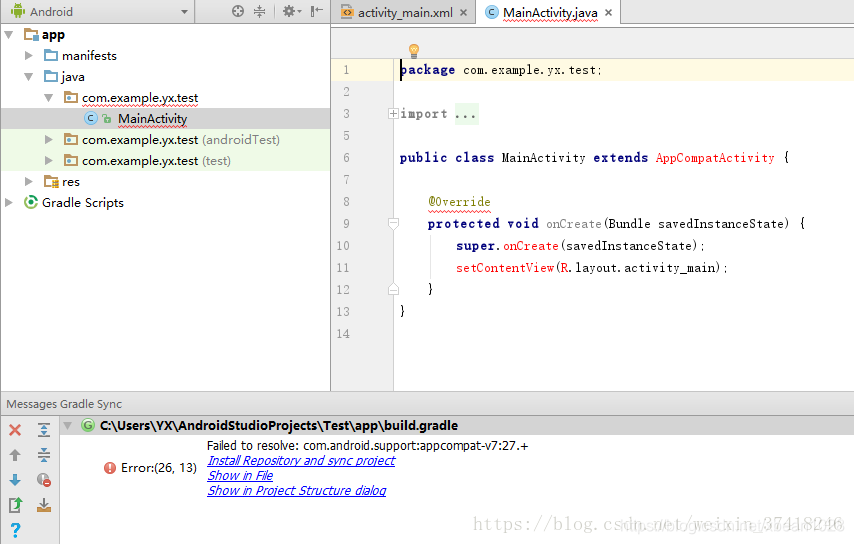
Task: Select the manifests folder
Action: 89,56
